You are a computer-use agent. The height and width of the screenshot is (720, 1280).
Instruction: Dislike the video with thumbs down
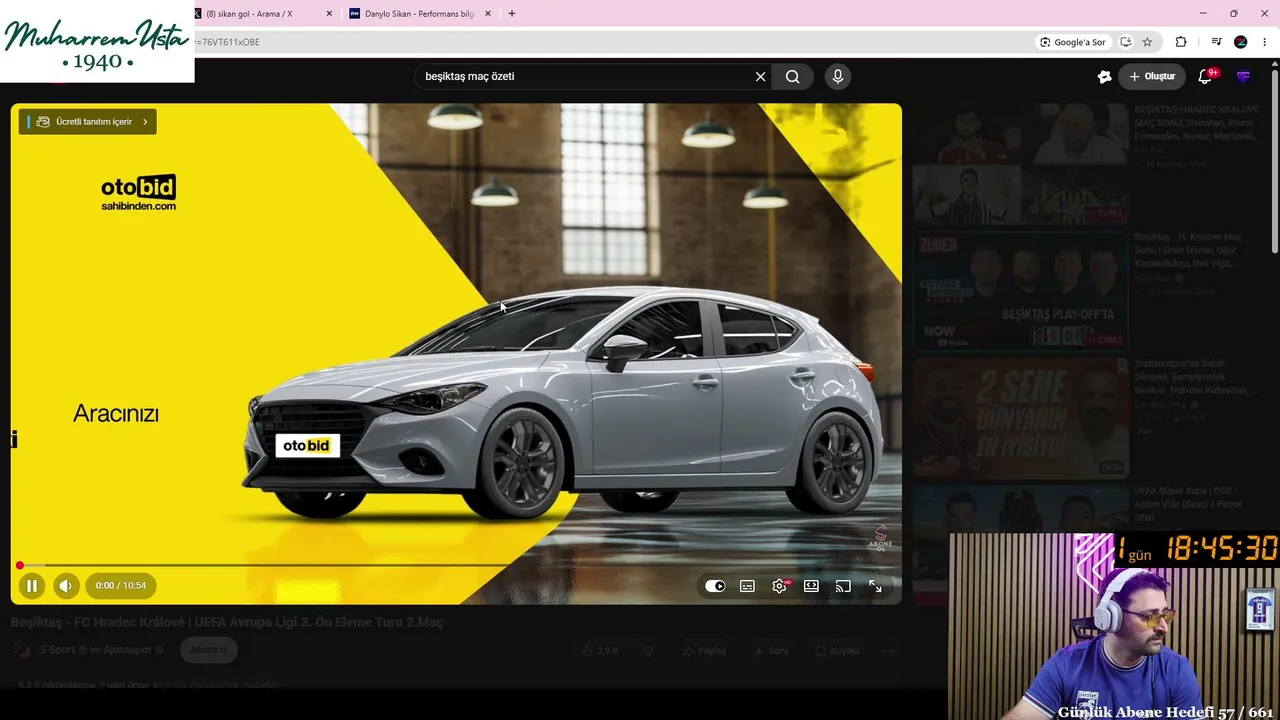tap(648, 651)
